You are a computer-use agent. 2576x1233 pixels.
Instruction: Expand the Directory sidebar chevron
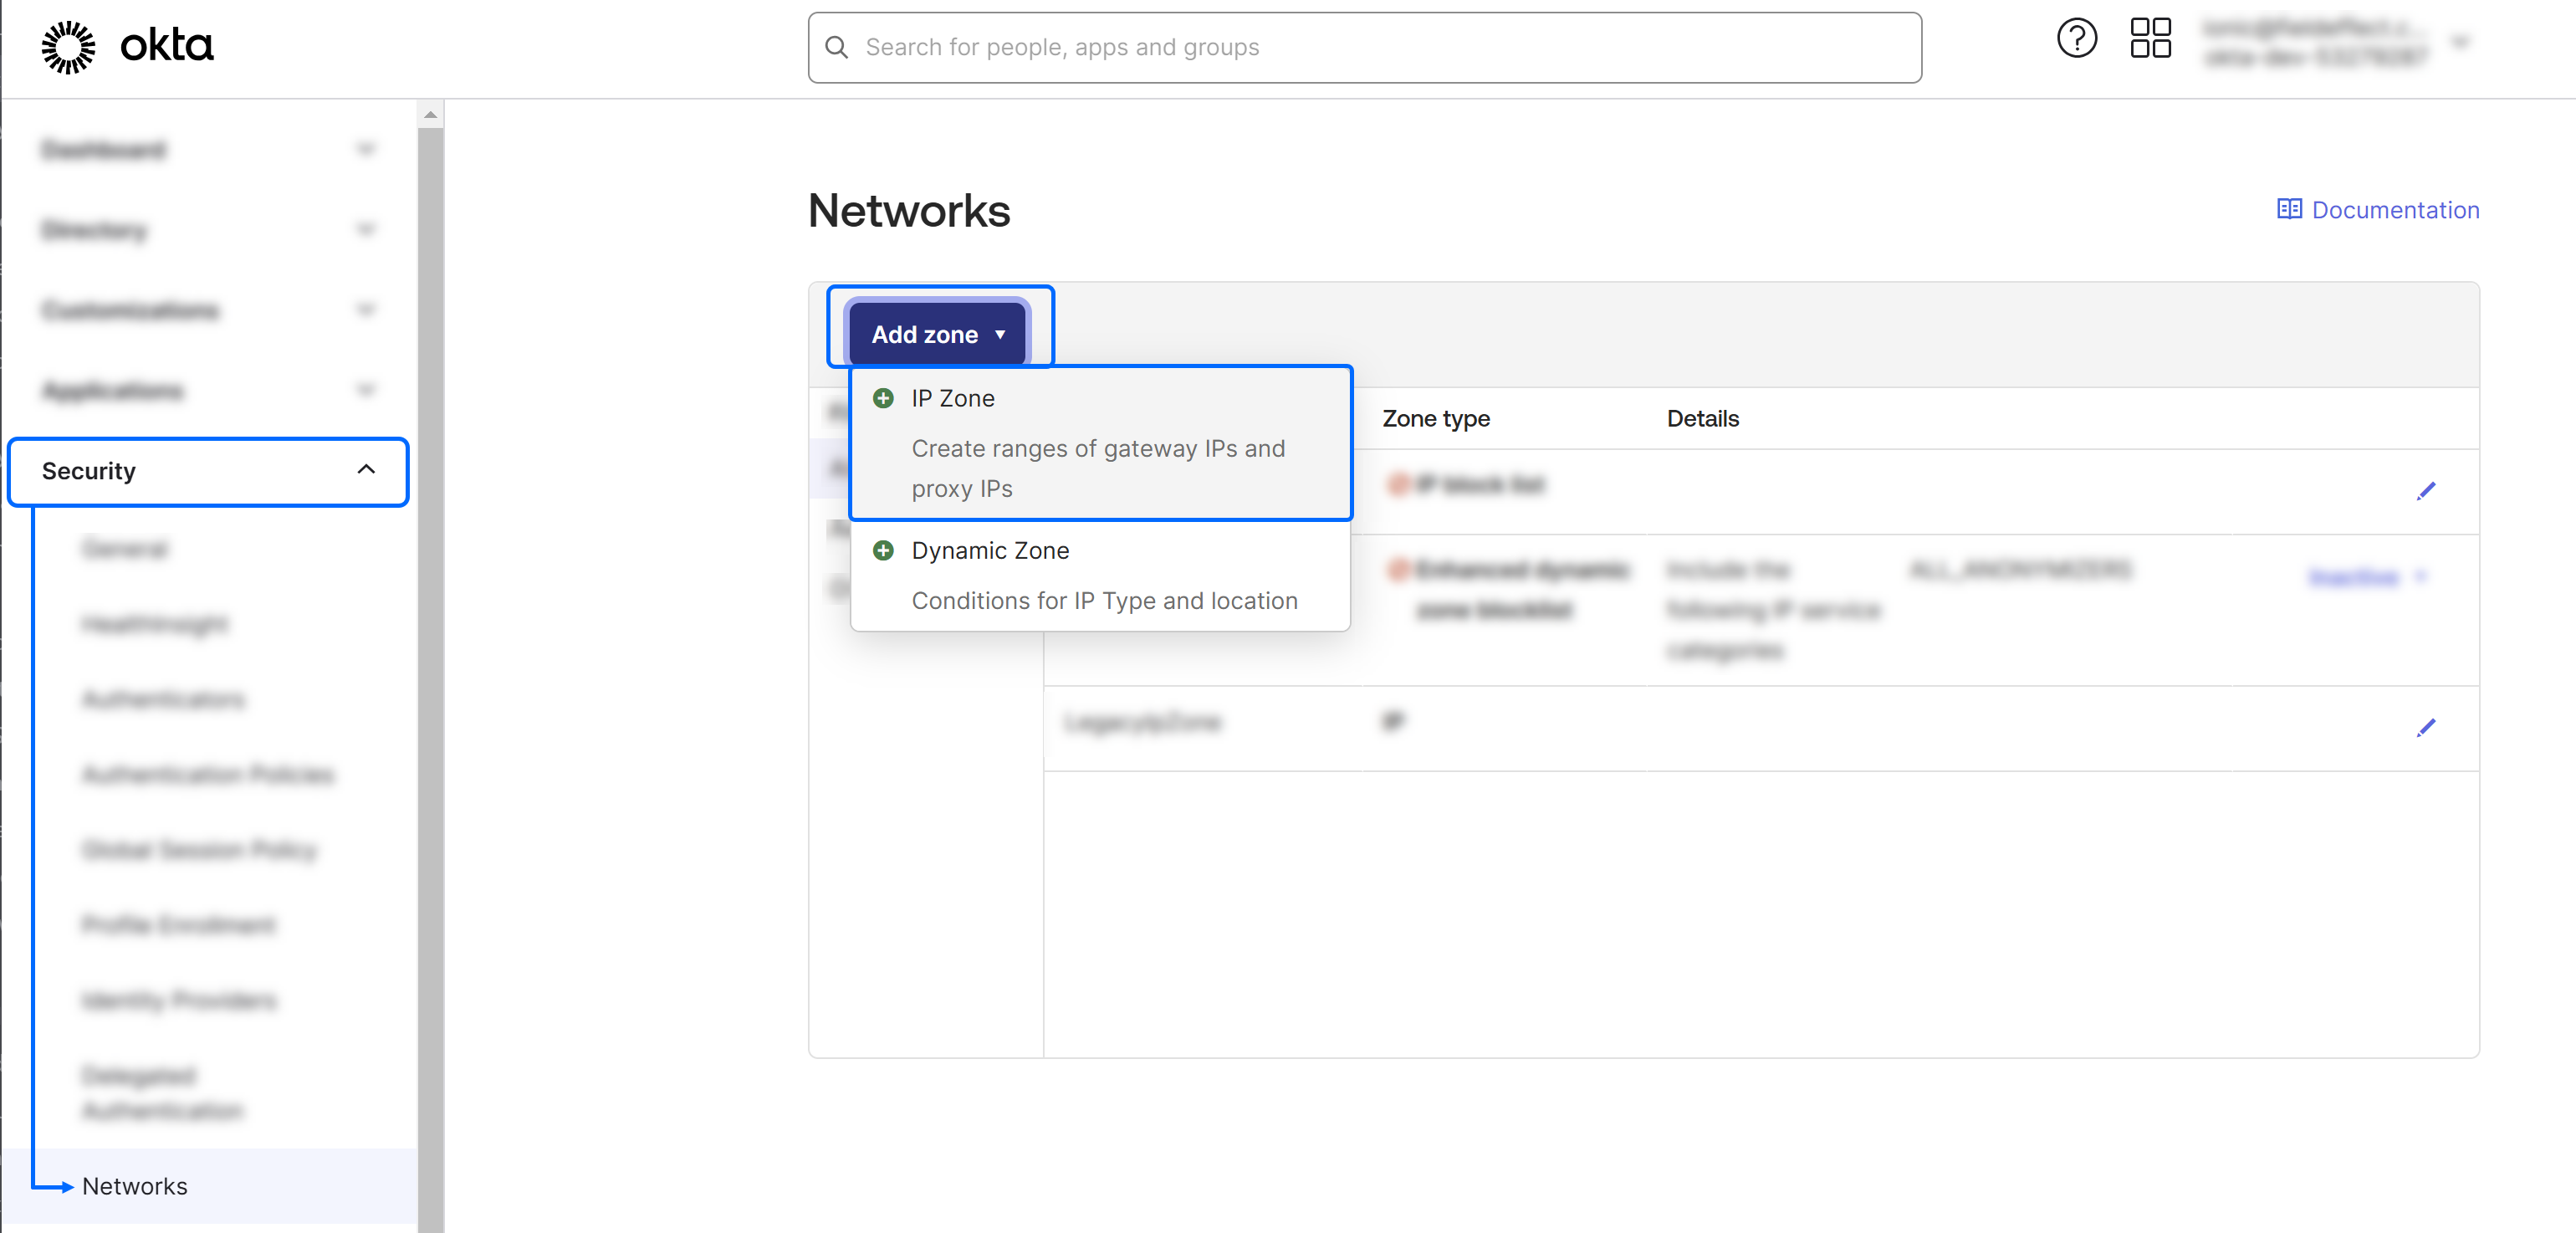point(366,230)
